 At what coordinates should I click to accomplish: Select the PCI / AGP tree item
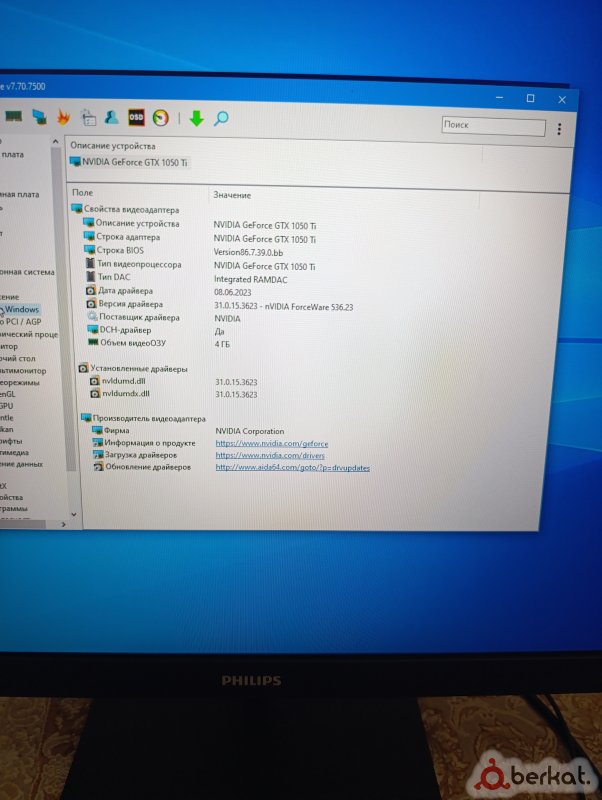tap(21, 321)
